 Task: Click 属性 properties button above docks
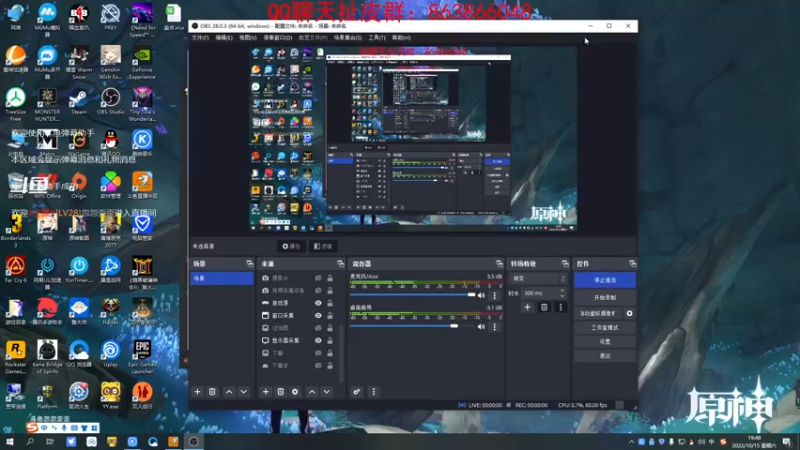coord(291,246)
